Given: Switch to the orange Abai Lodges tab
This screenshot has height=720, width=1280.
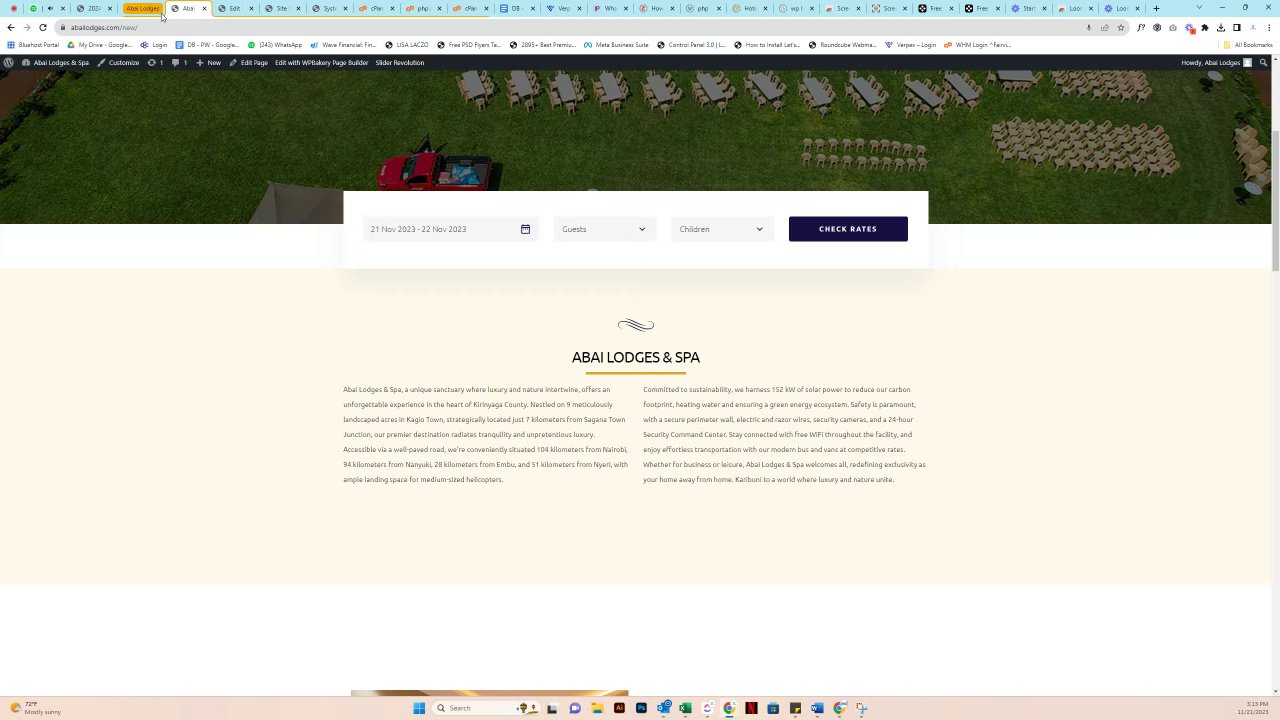Looking at the screenshot, I should click(142, 8).
